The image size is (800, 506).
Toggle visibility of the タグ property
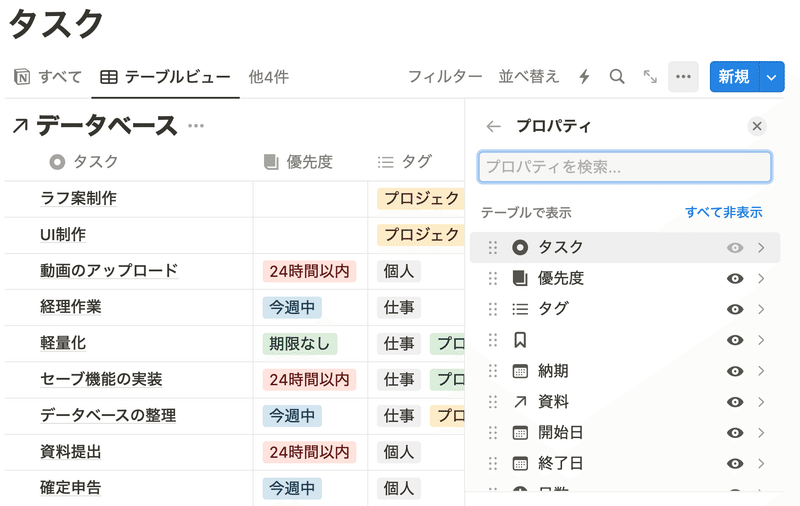(735, 310)
